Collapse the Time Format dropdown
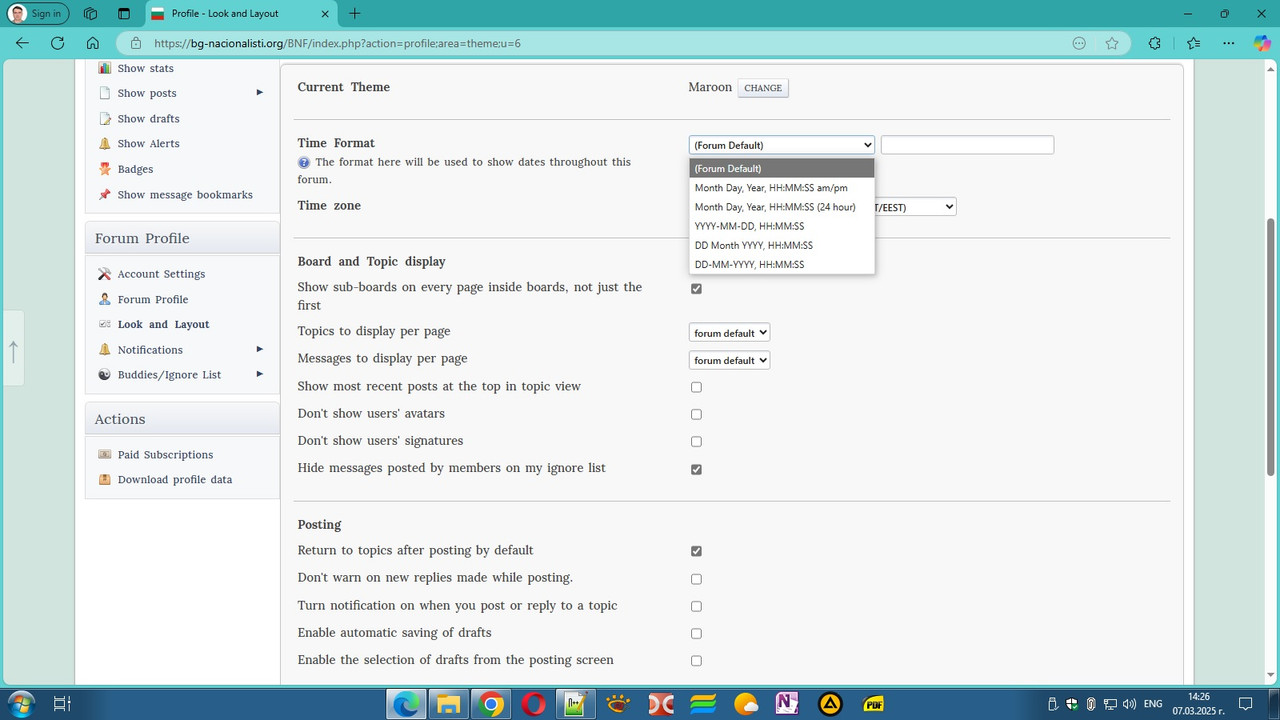The width and height of the screenshot is (1280, 720). tap(781, 145)
